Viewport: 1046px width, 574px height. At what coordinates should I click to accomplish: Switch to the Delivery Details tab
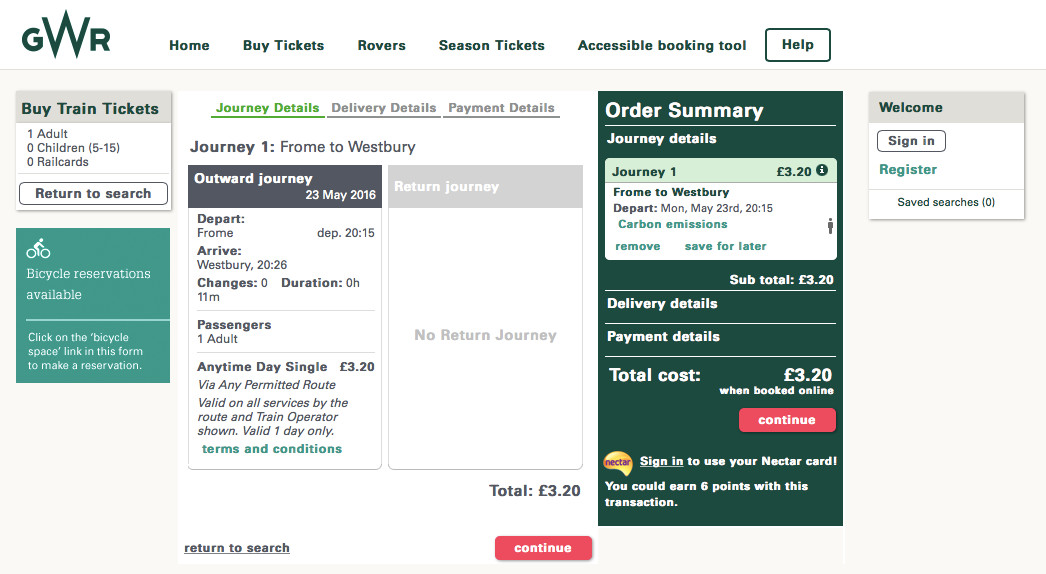click(383, 108)
